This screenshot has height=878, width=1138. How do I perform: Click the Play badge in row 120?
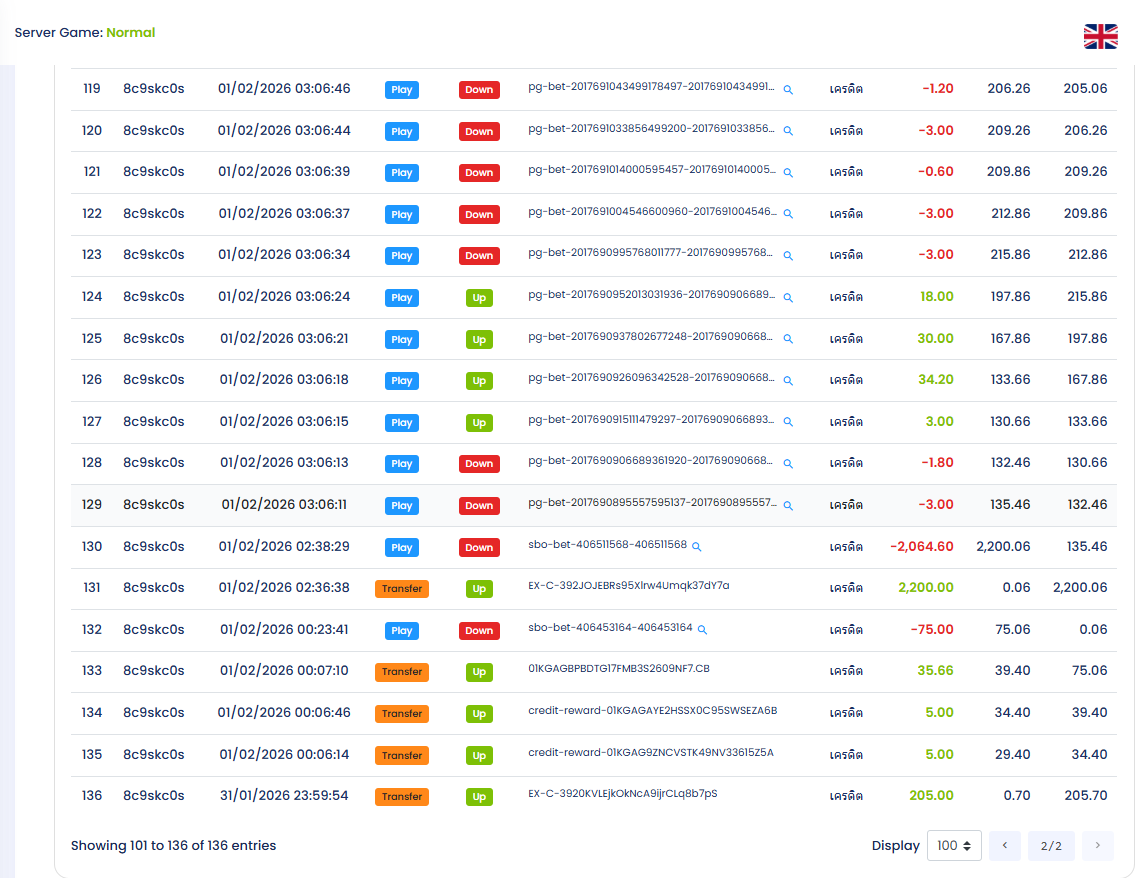tap(402, 131)
